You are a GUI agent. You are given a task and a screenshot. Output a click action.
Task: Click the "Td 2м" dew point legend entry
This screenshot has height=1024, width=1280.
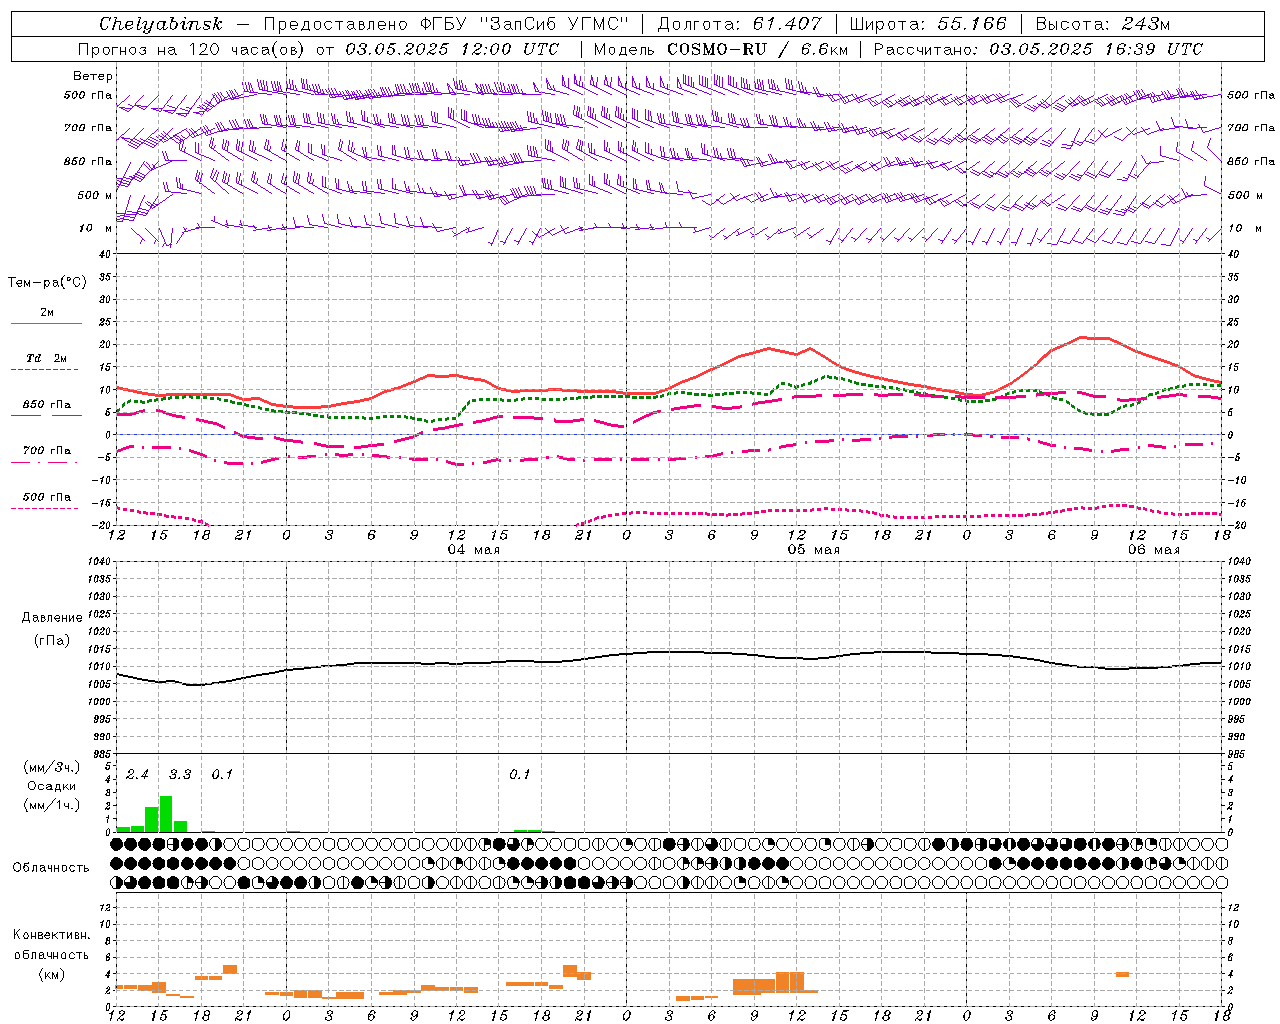tap(46, 358)
